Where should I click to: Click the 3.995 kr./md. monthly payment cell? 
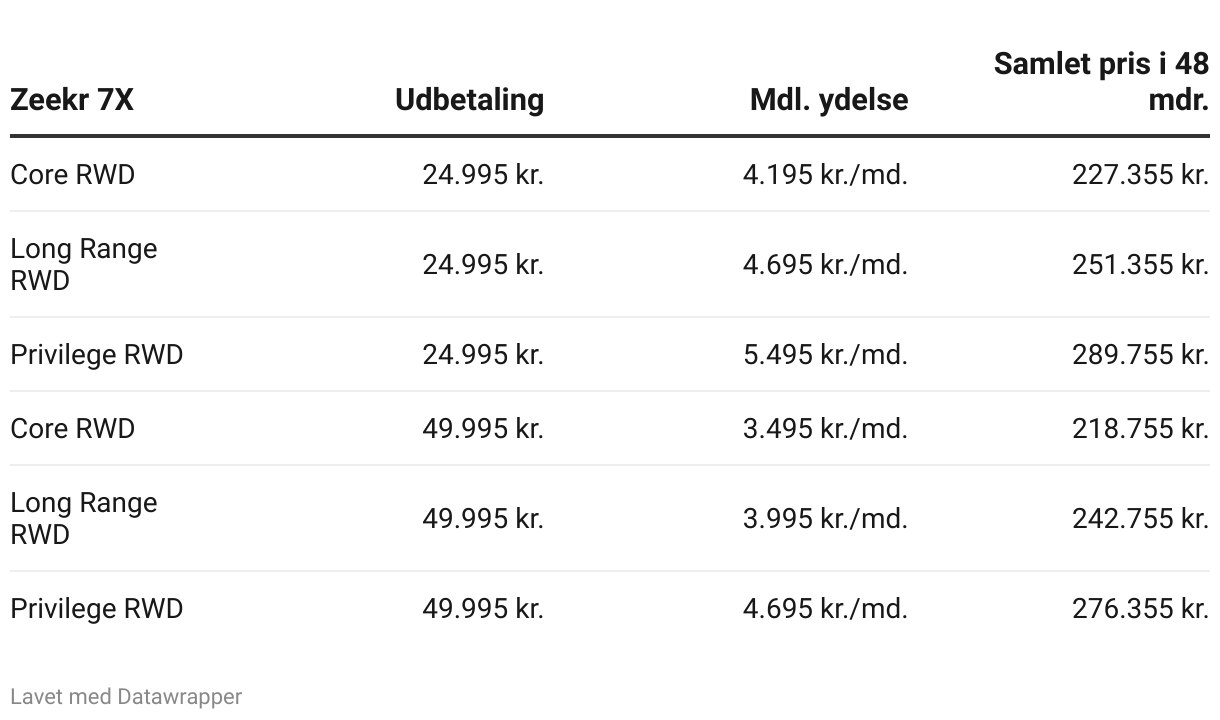pos(825,519)
